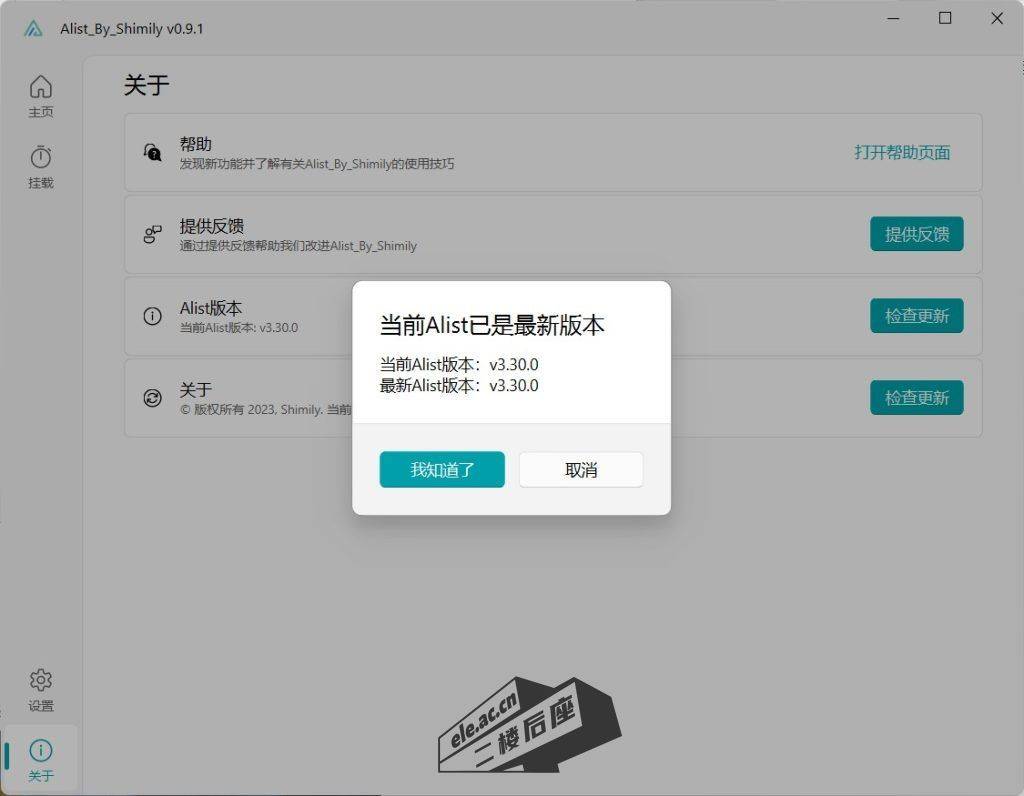Check for updates on the Alist版本 row

click(x=916, y=316)
